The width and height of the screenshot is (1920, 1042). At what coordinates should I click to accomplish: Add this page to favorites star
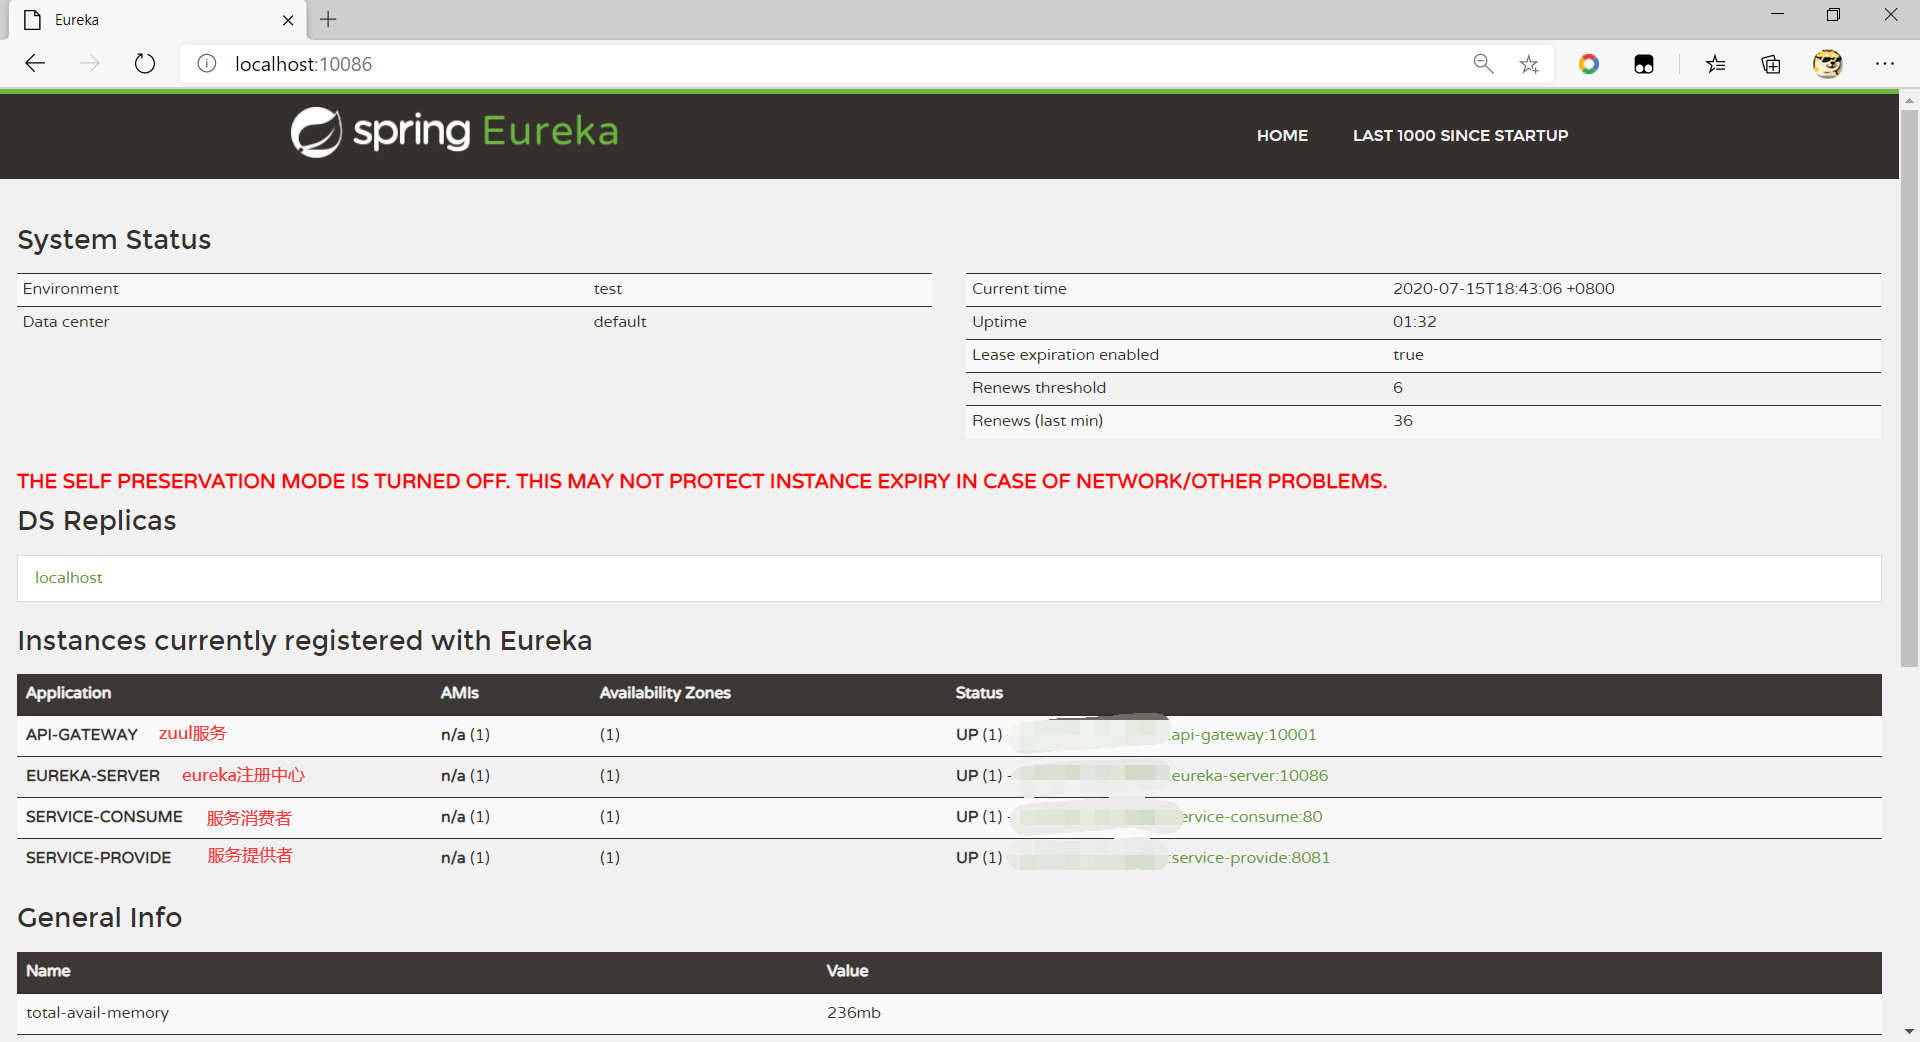(x=1529, y=64)
